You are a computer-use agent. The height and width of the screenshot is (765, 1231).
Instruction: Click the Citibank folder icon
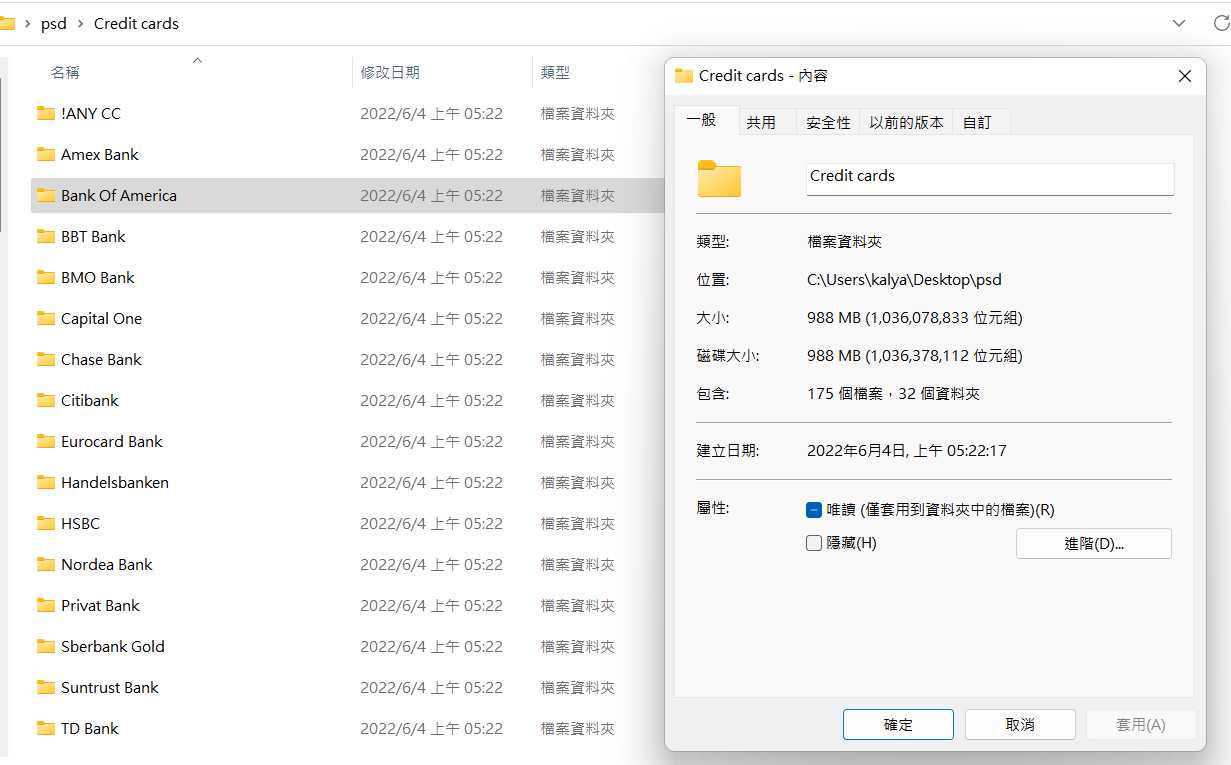(x=45, y=400)
